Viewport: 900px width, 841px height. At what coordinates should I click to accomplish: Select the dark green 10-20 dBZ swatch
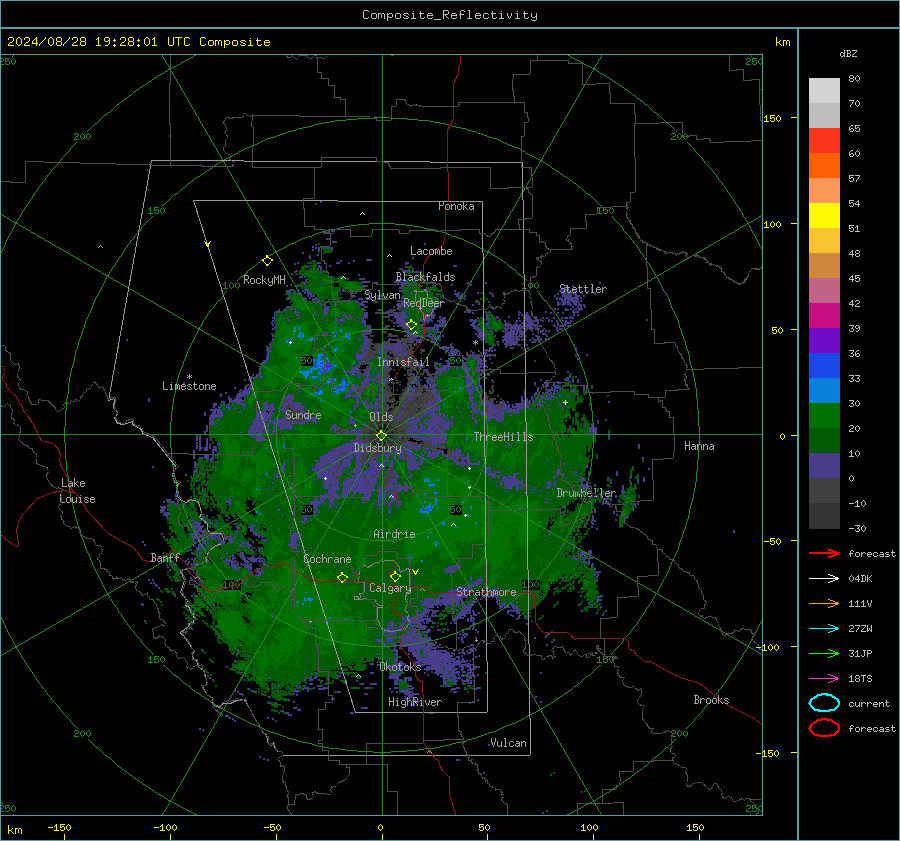[x=824, y=440]
